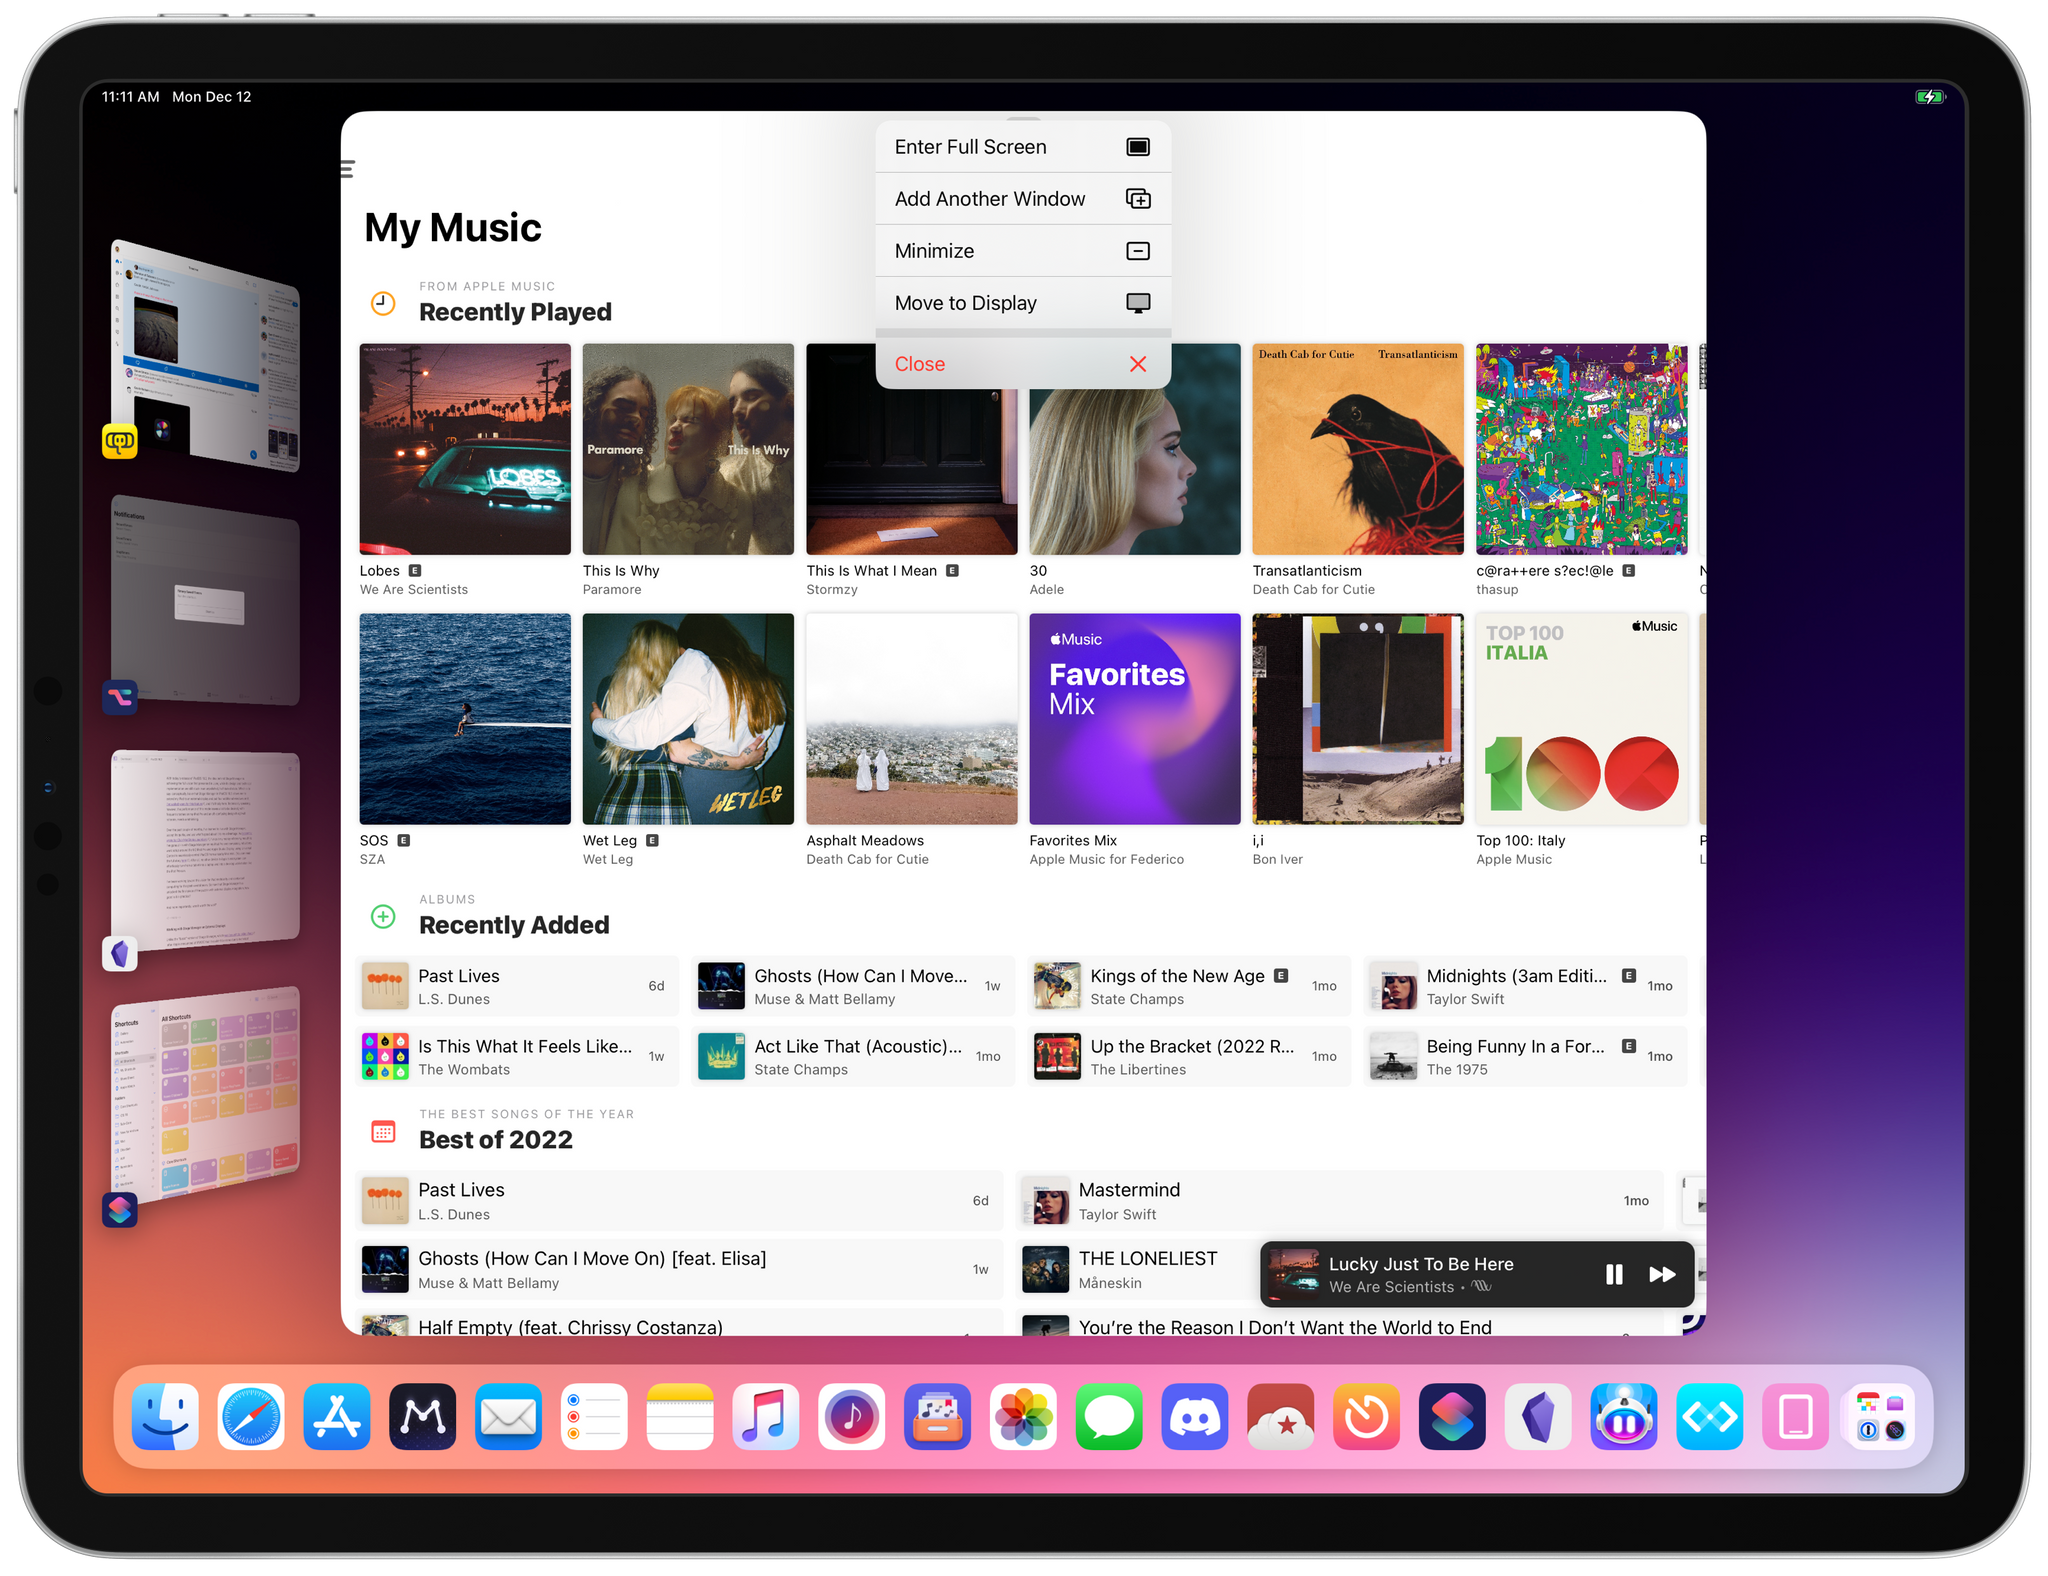Open Discord from the dock
2048x1576 pixels.
[1195, 1416]
